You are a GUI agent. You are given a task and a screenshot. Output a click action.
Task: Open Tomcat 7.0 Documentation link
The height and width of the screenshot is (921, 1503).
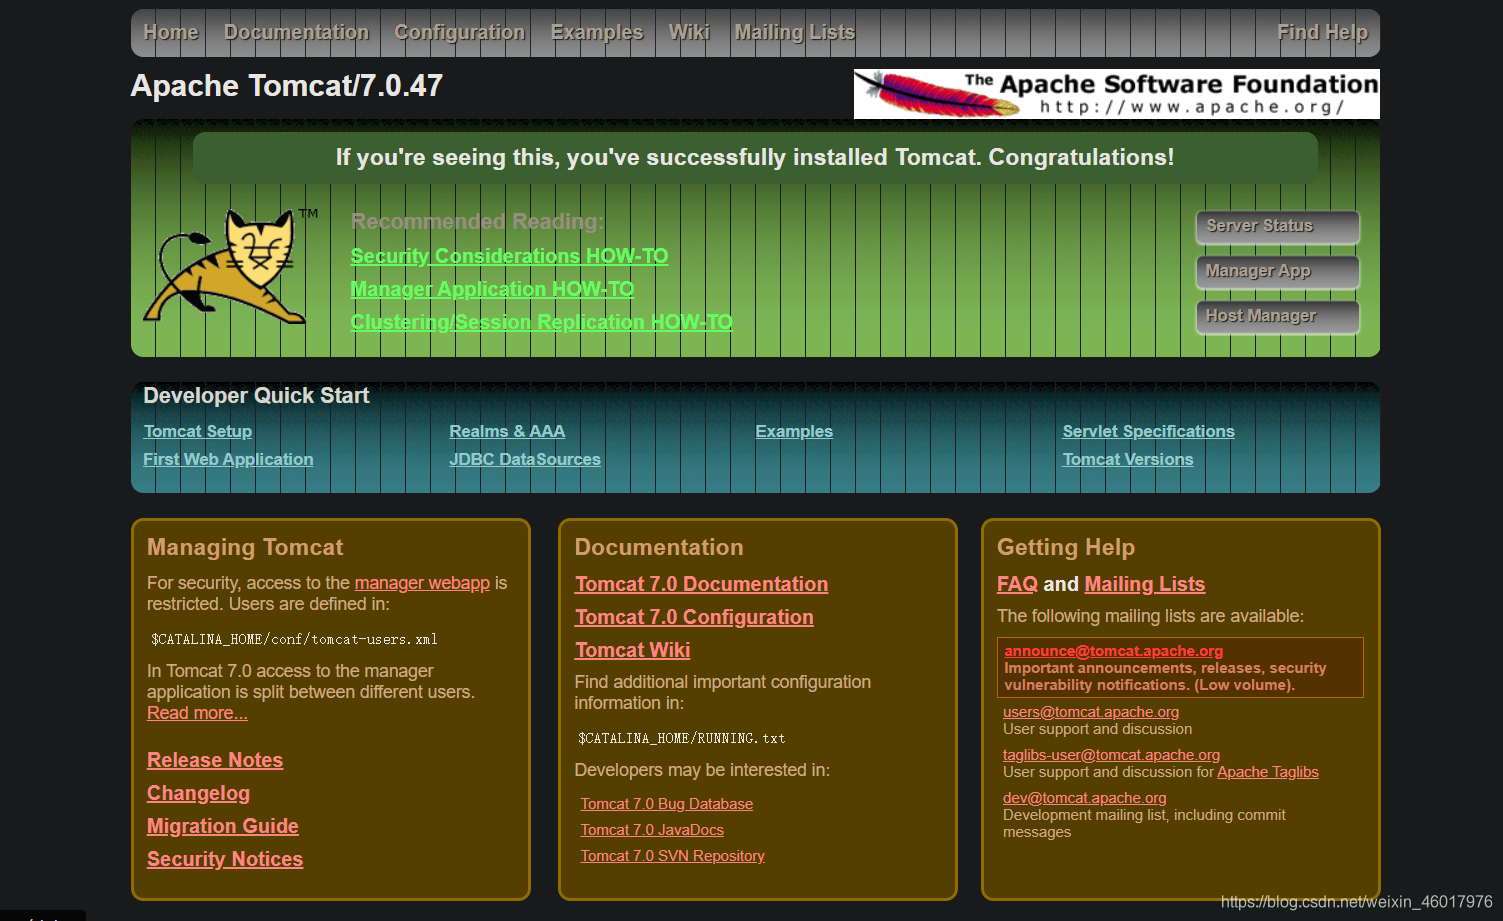pos(701,584)
